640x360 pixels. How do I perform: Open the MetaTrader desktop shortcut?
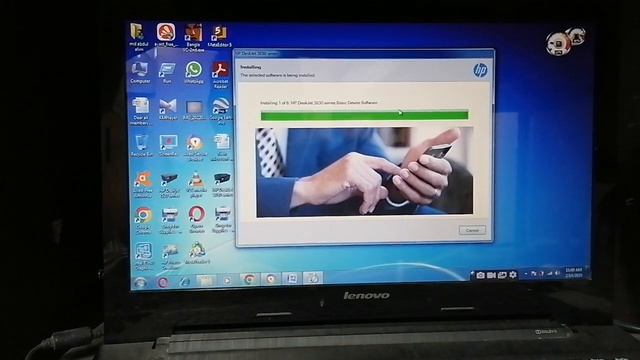tap(198, 253)
